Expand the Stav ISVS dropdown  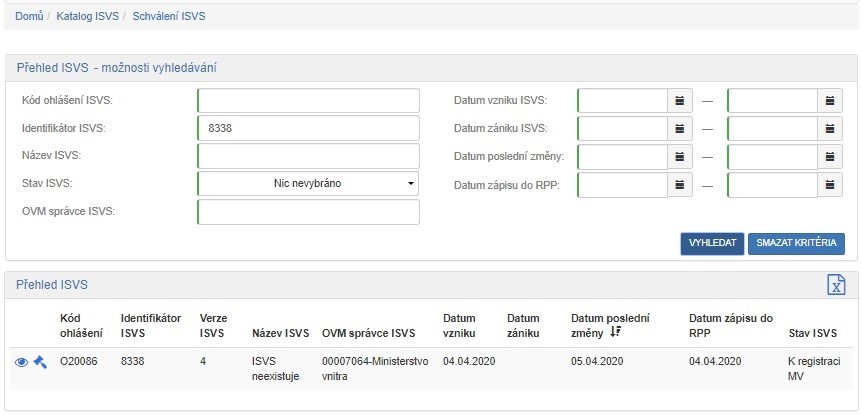[308, 184]
